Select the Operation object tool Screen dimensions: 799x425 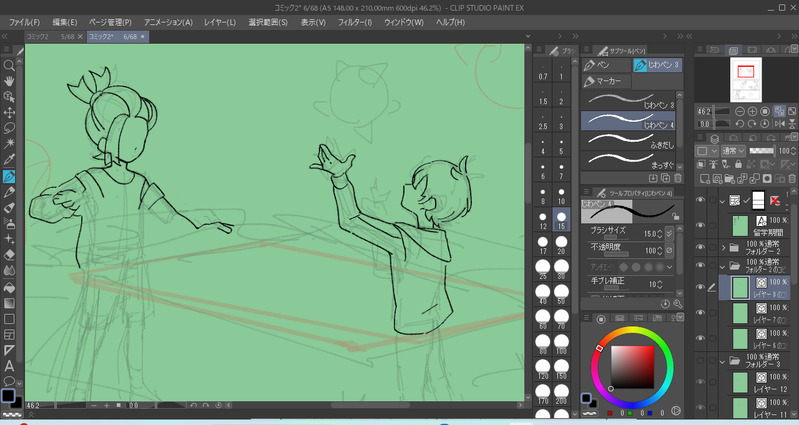(x=9, y=97)
